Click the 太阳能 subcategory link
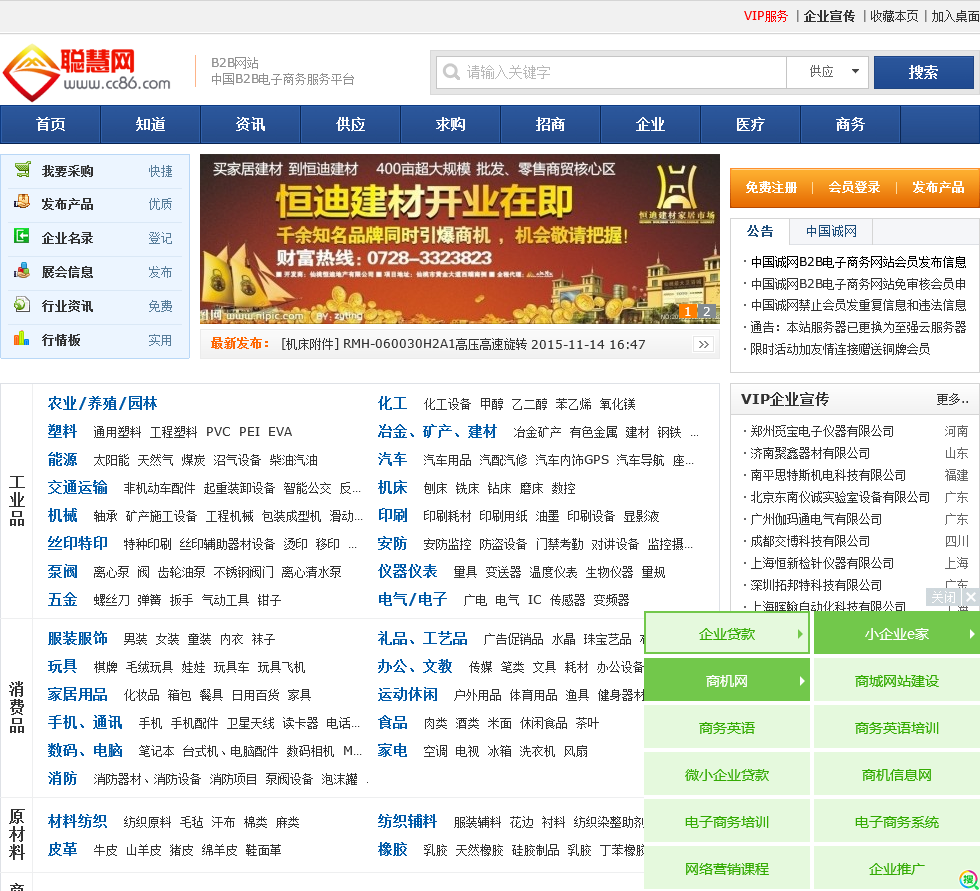This screenshot has width=980, height=891. point(111,460)
